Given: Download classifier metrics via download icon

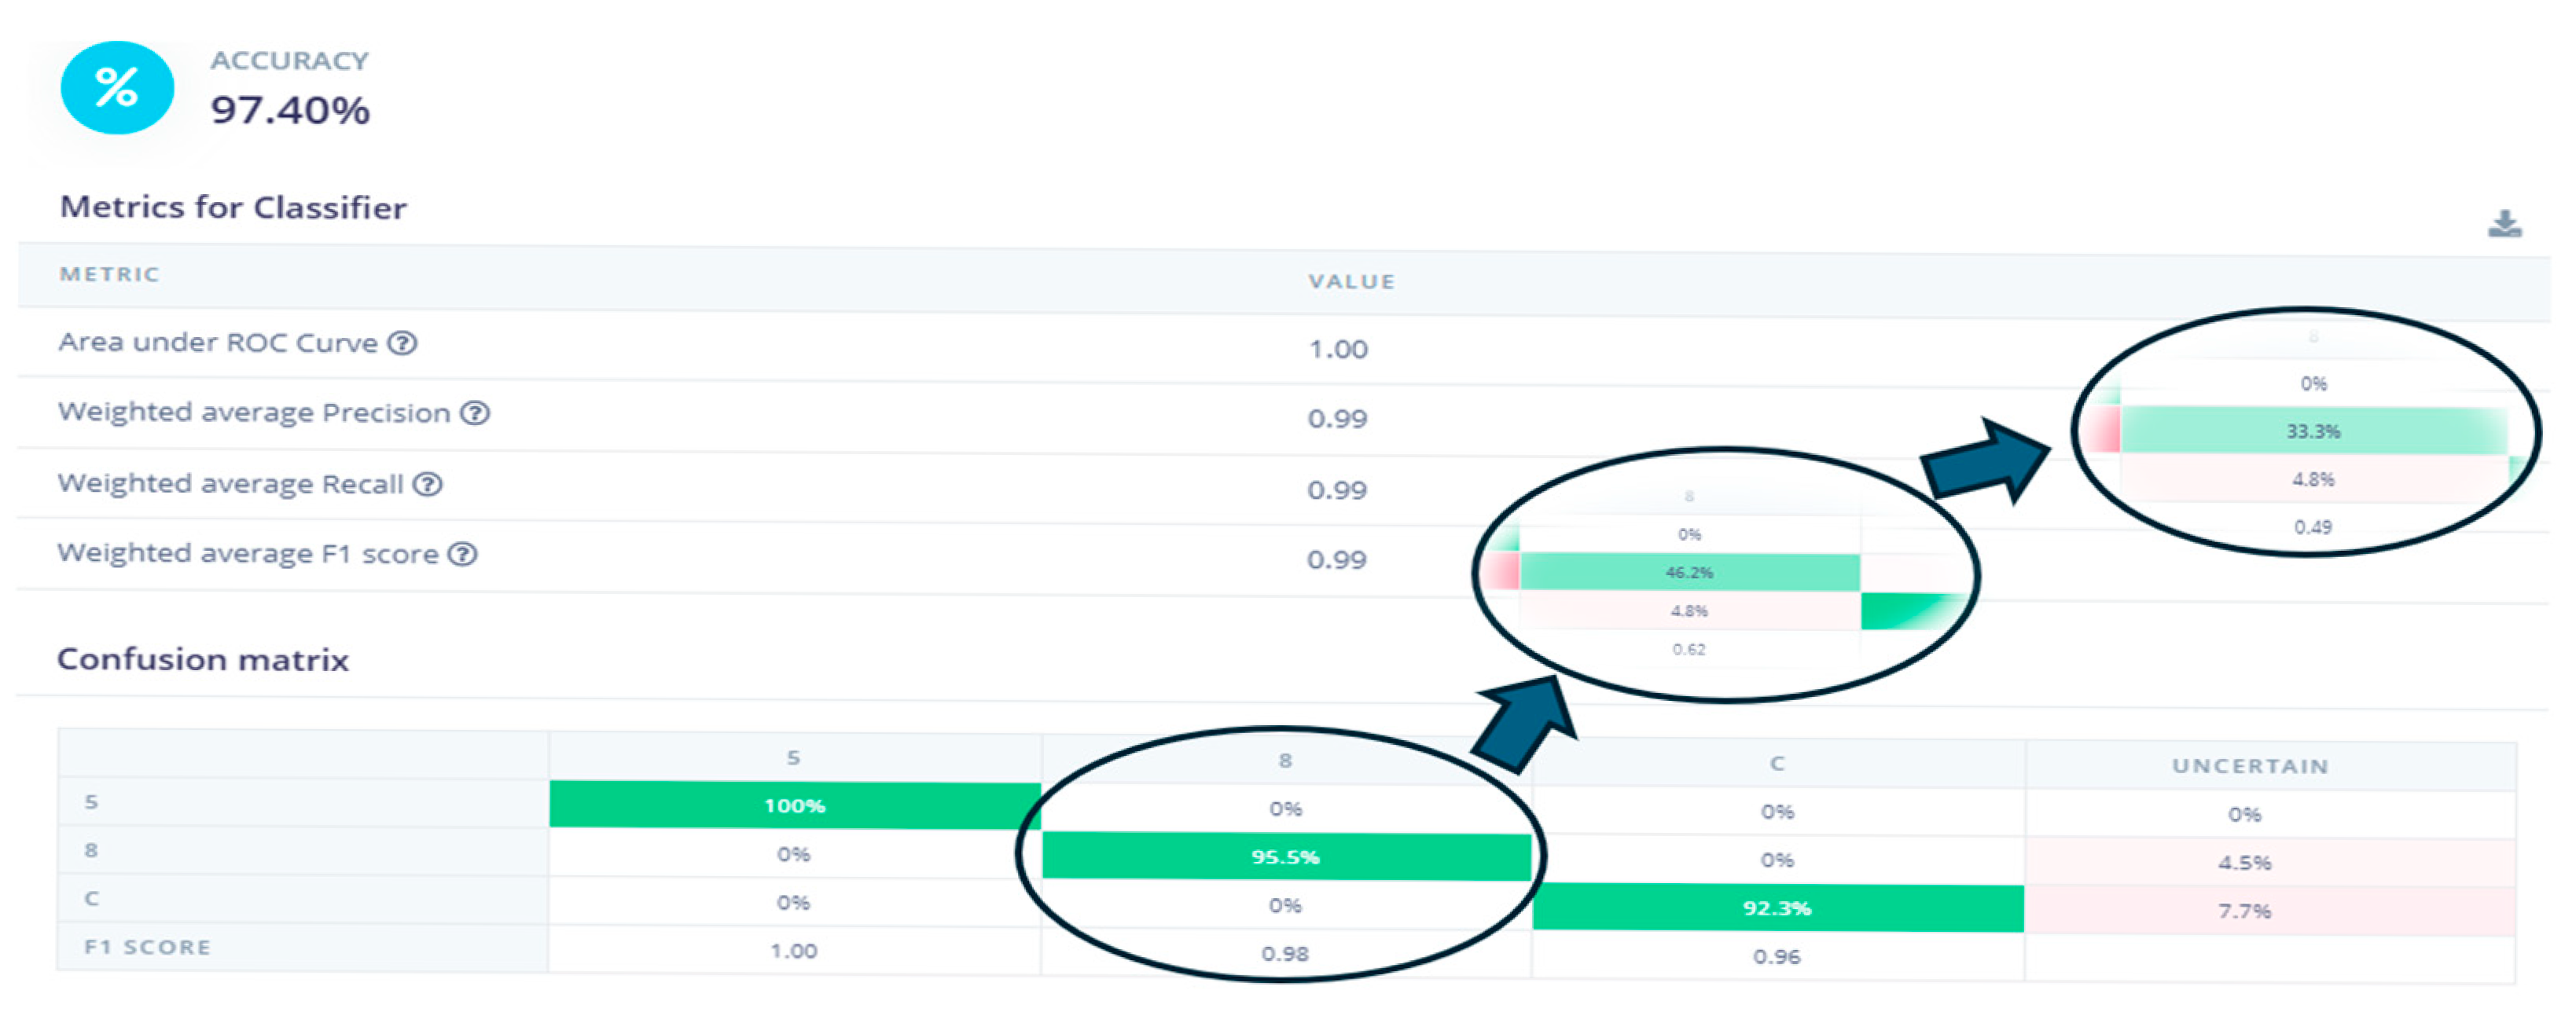Looking at the screenshot, I should point(2504,224).
